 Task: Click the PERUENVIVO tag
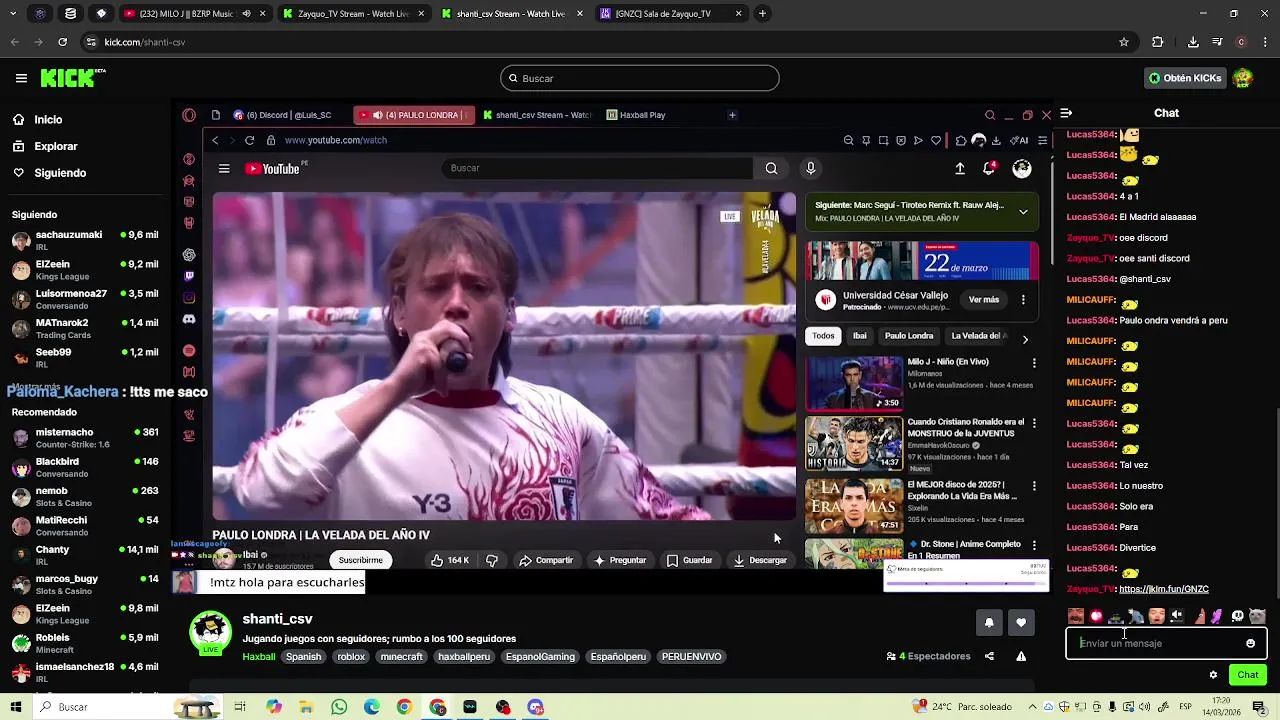point(691,657)
